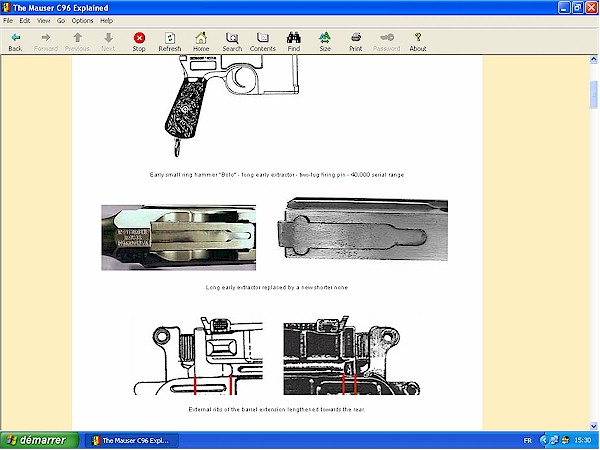The width and height of the screenshot is (600, 450).
Task: Open the démarrer Start button
Action: click(39, 440)
